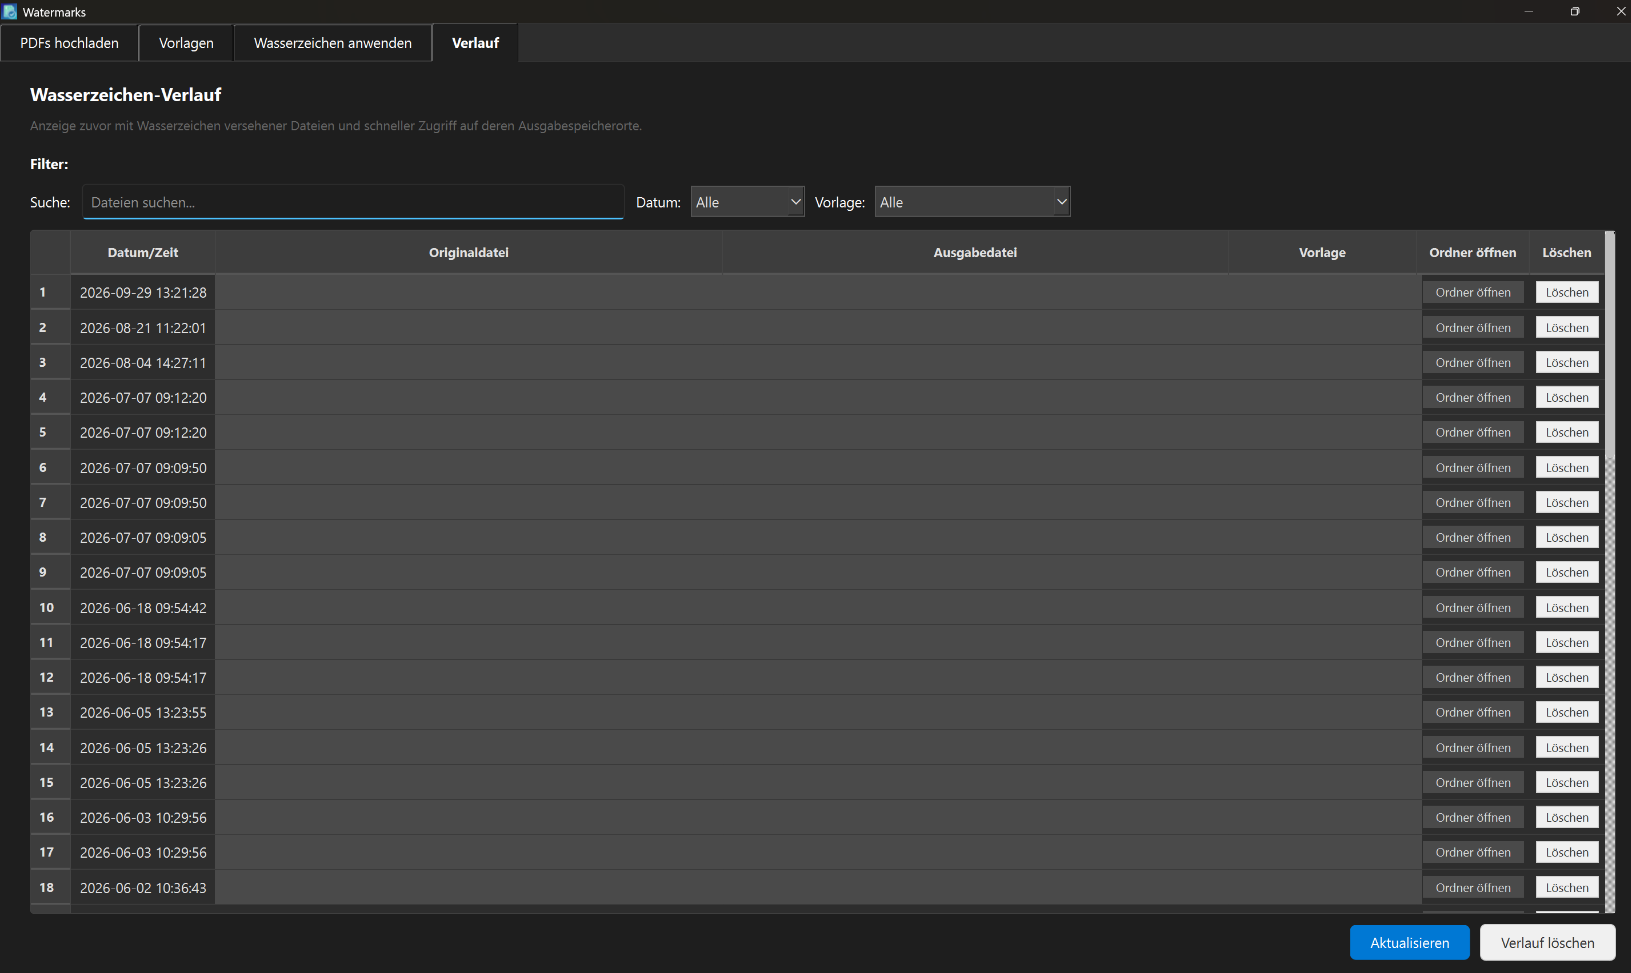This screenshot has width=1631, height=973.
Task: Delete the 2026-08-21 11:22:01 entry
Action: click(x=1567, y=327)
